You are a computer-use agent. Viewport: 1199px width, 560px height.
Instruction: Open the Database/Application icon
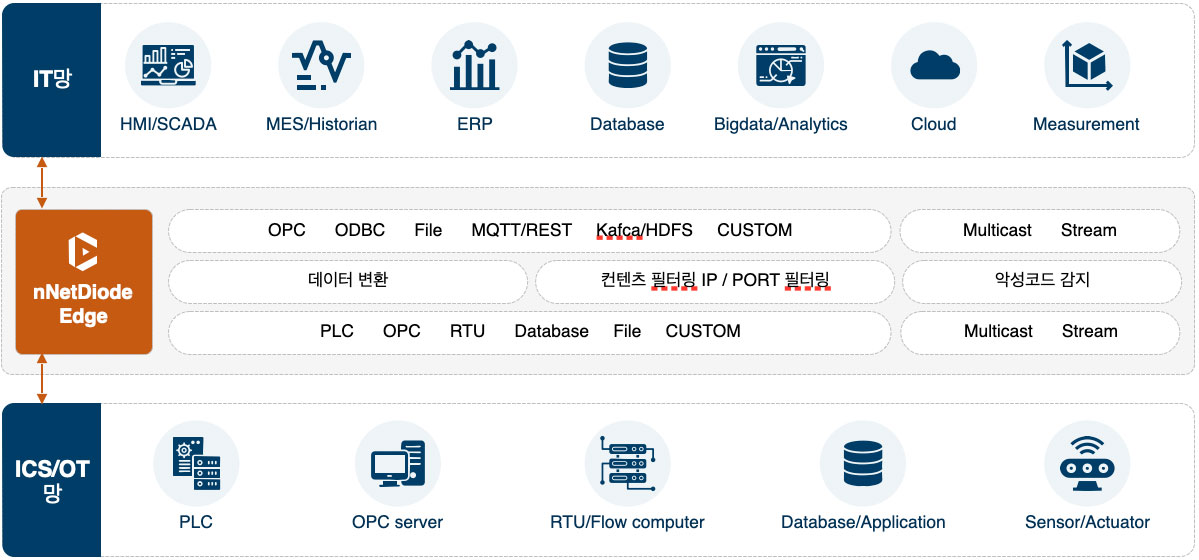[863, 463]
